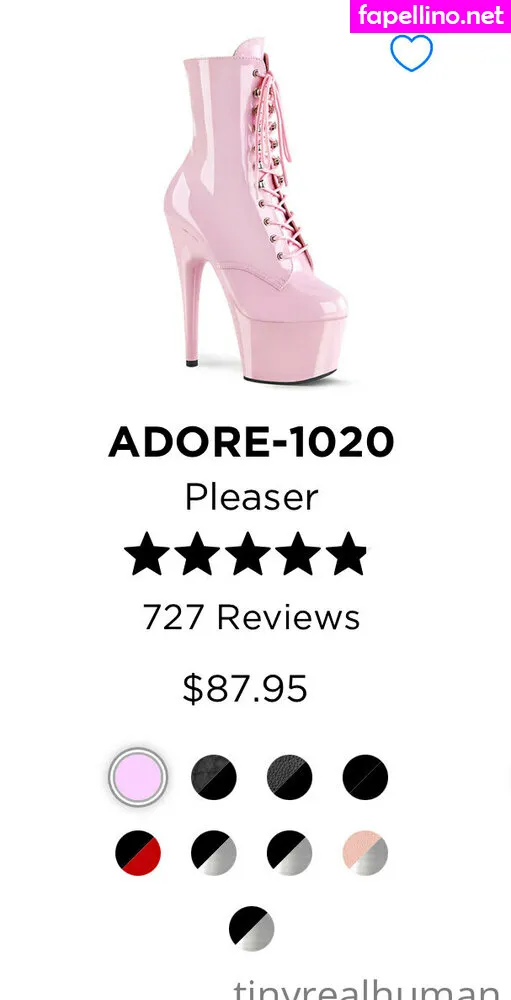
Task: Choose the dark swatch beside the selected pink swatch
Action: point(214,777)
